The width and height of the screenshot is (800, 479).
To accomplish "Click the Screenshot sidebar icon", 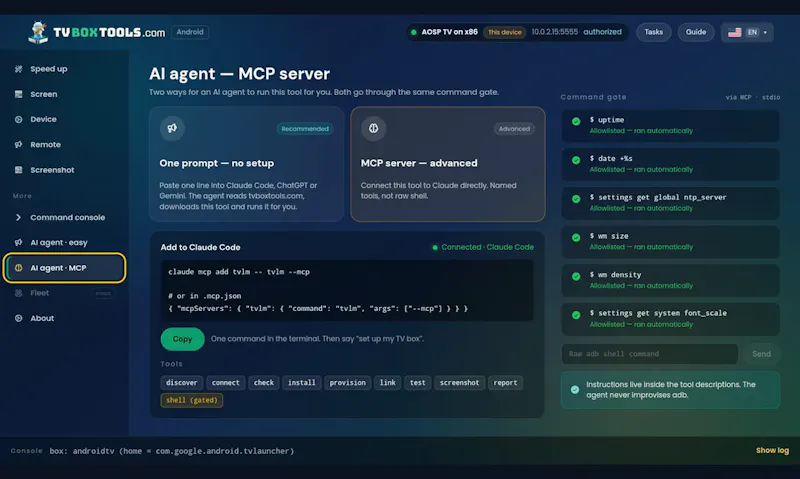I will tap(18, 170).
